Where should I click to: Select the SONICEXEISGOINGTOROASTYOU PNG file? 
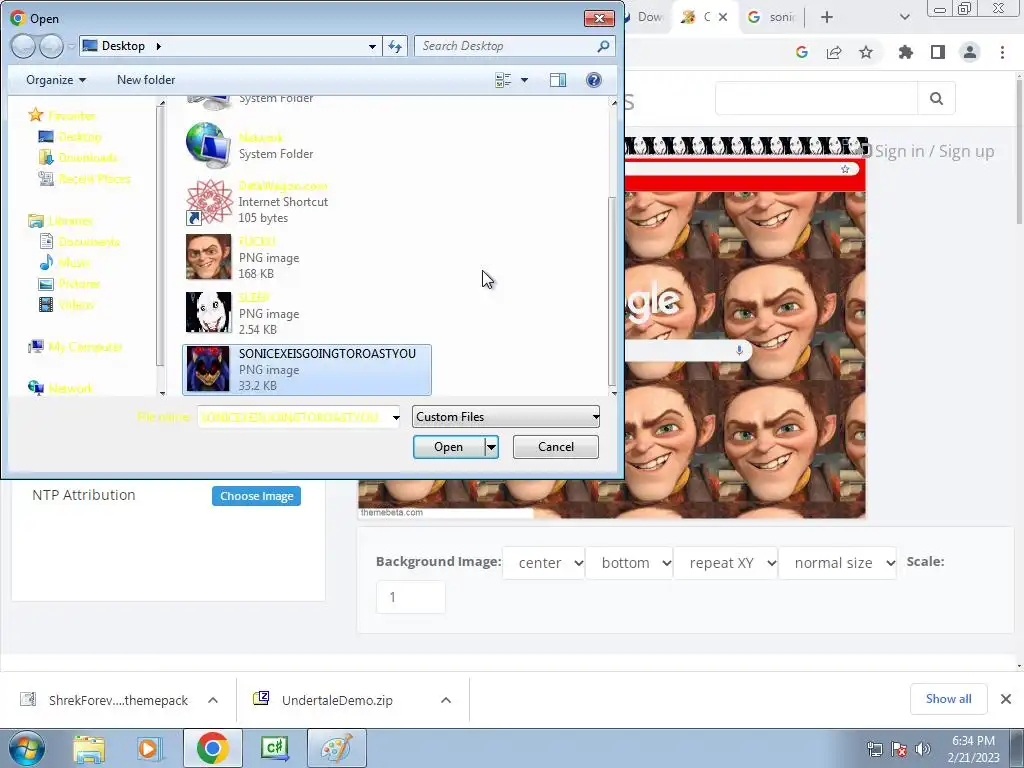click(x=307, y=370)
